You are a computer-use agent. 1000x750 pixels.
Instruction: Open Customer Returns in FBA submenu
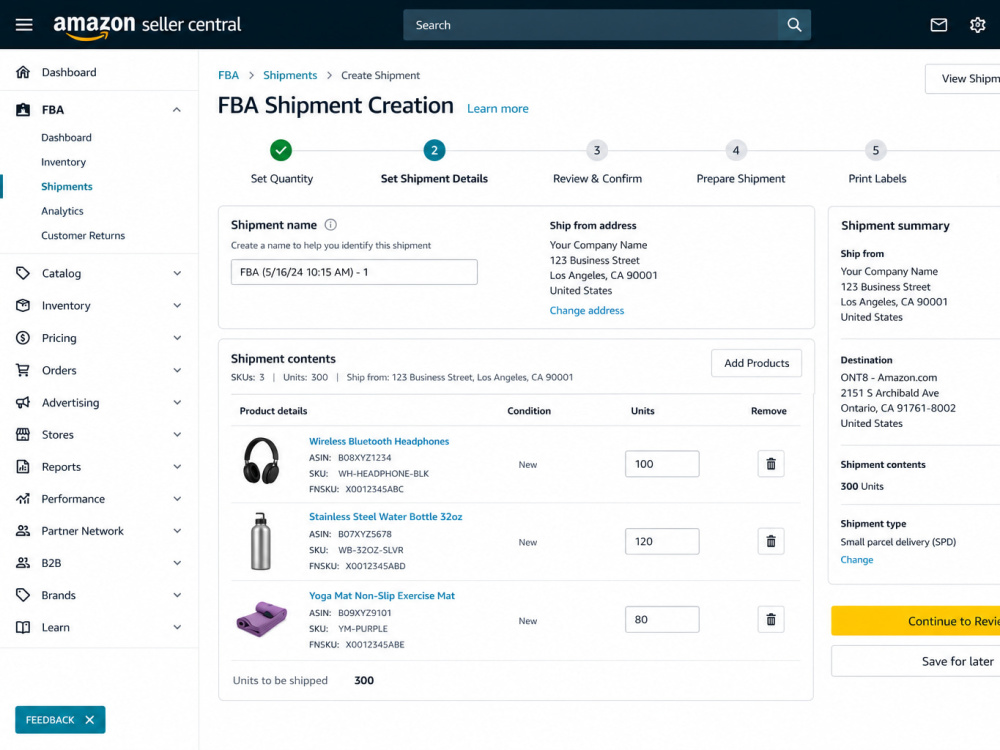coord(83,235)
